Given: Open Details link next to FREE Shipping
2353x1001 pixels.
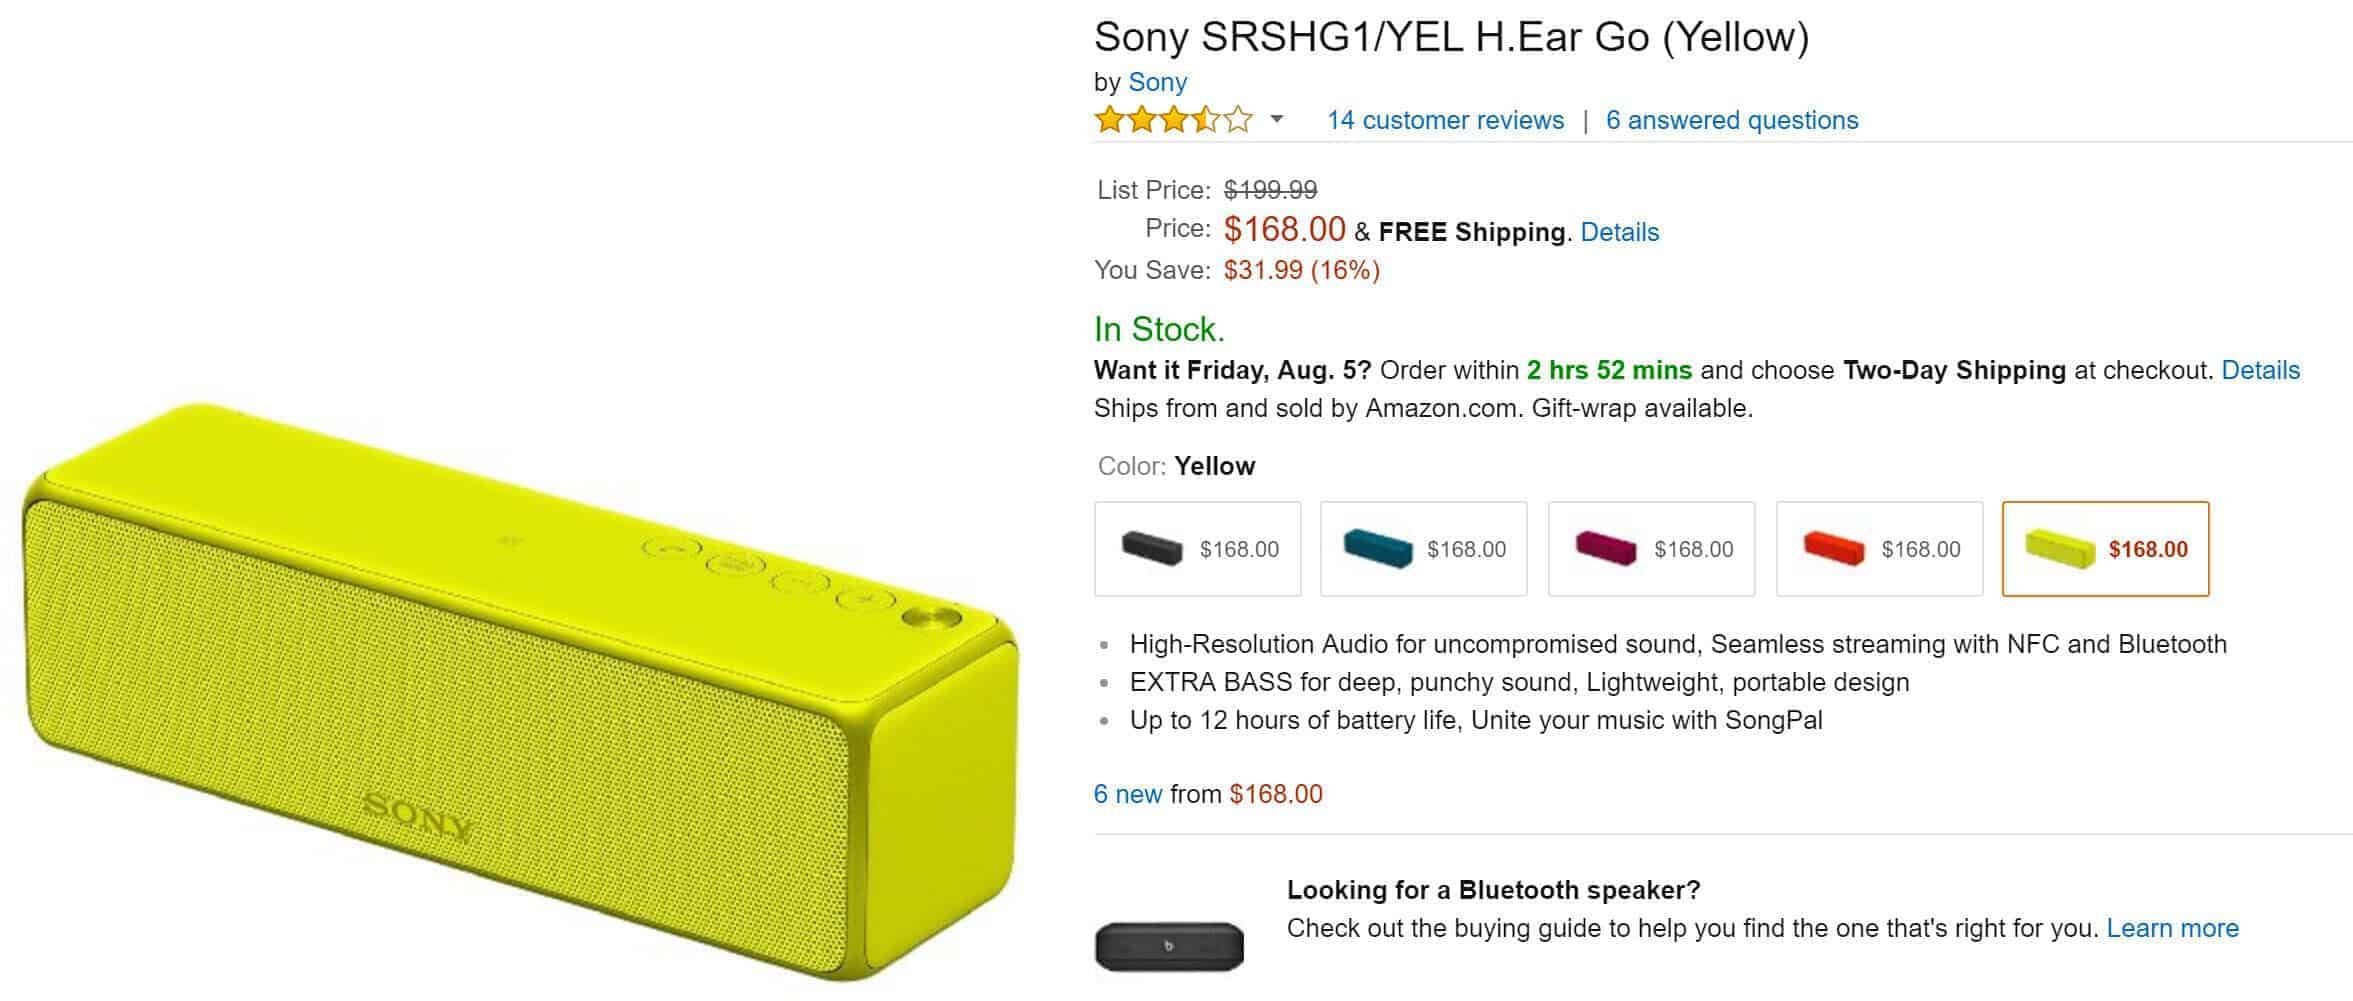Looking at the screenshot, I should coord(1619,232).
